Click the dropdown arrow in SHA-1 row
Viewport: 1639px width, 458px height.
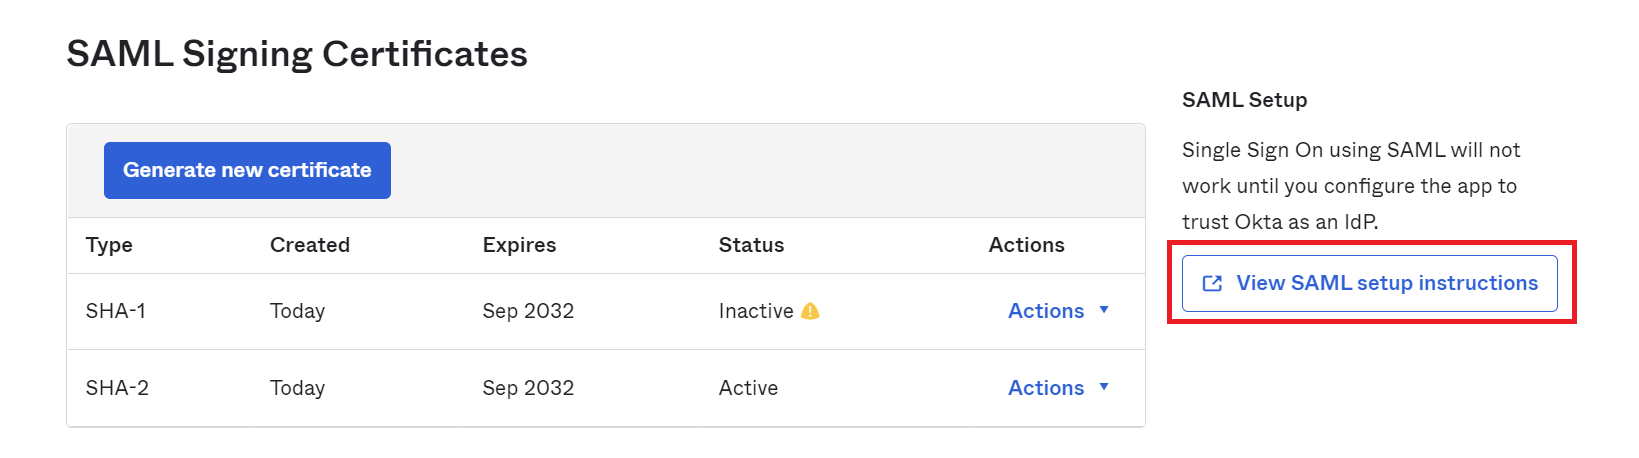pyautogui.click(x=1104, y=310)
